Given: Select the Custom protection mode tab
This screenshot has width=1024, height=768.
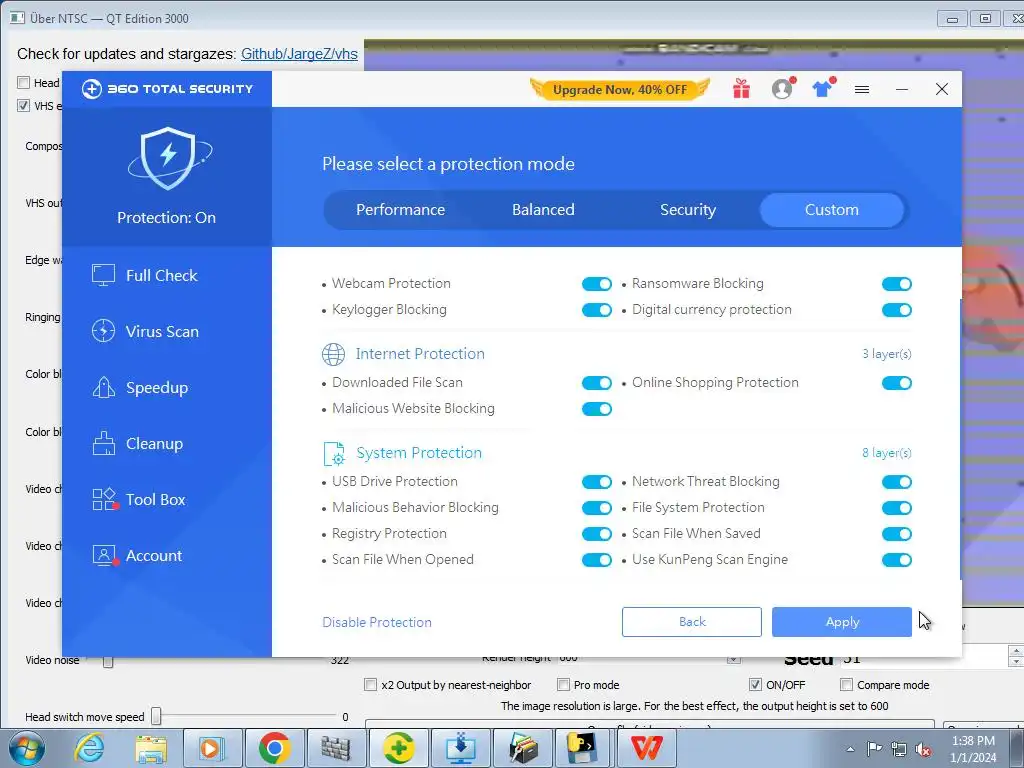Looking at the screenshot, I should coord(831,210).
